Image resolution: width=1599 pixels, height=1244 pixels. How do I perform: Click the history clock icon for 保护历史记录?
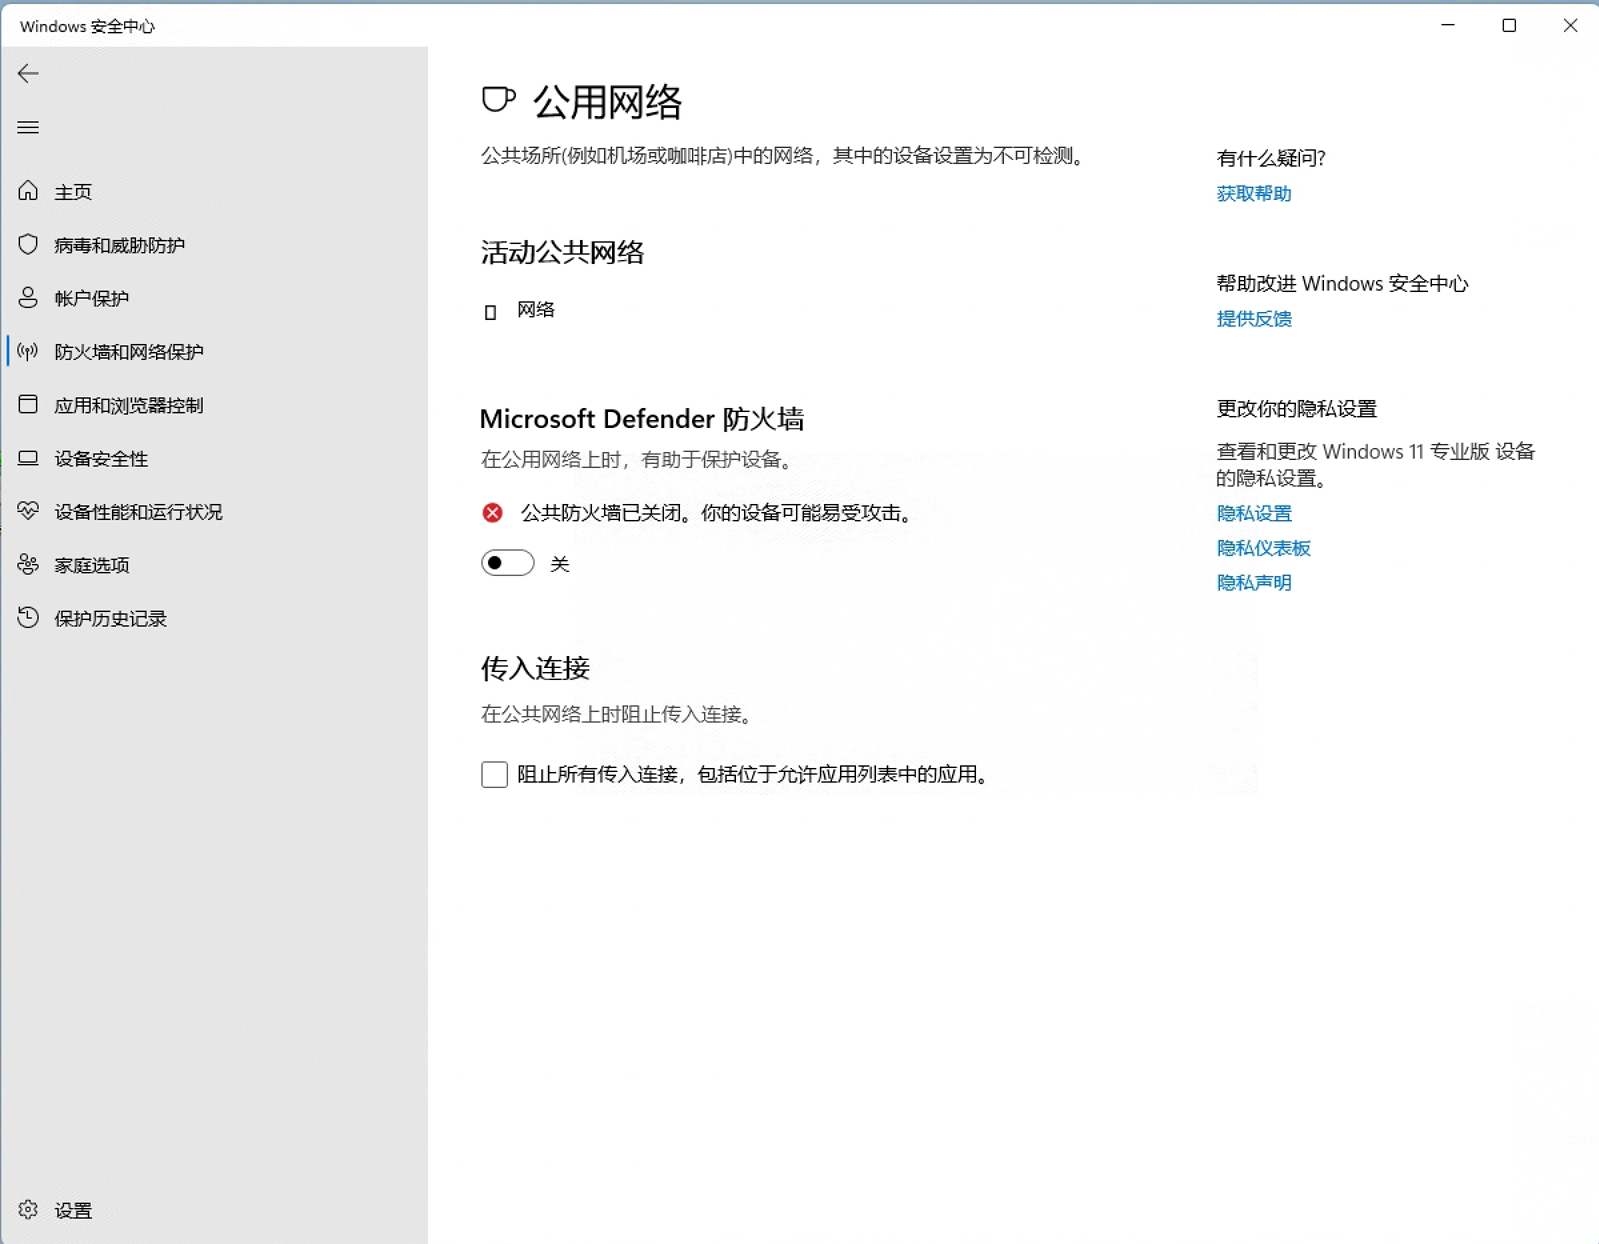click(x=28, y=618)
